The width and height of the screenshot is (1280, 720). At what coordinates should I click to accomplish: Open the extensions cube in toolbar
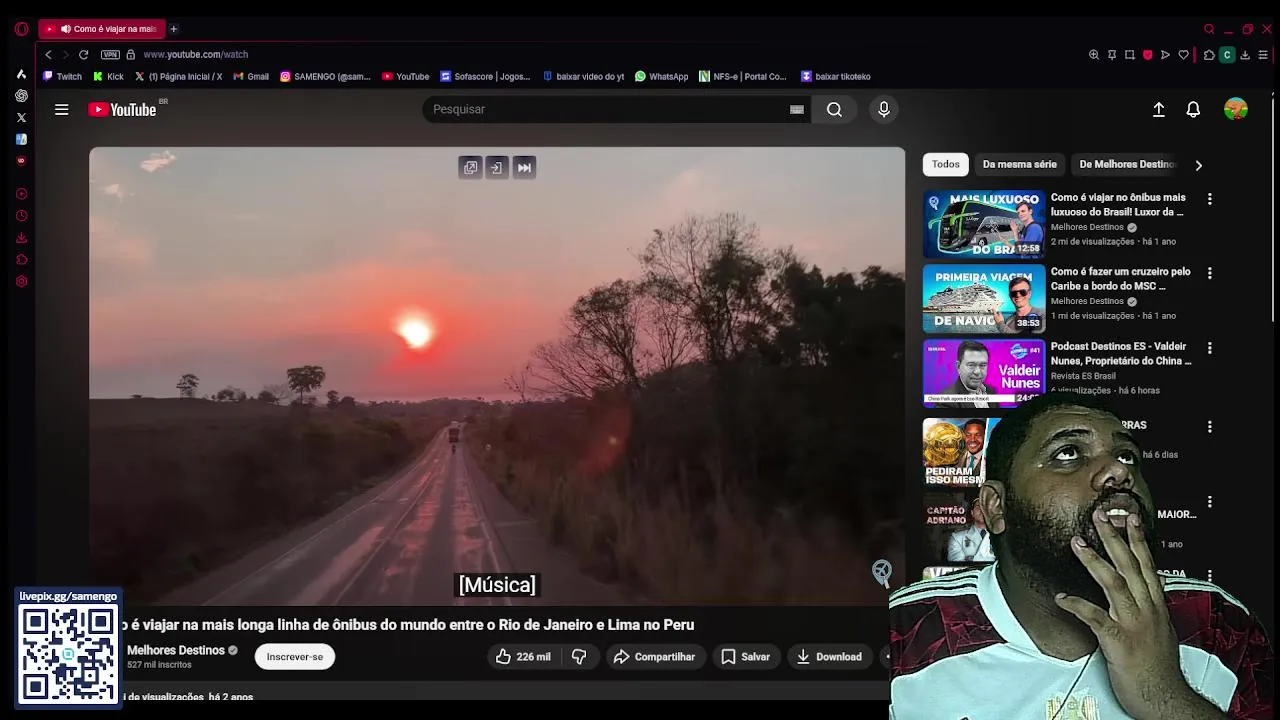point(1209,55)
